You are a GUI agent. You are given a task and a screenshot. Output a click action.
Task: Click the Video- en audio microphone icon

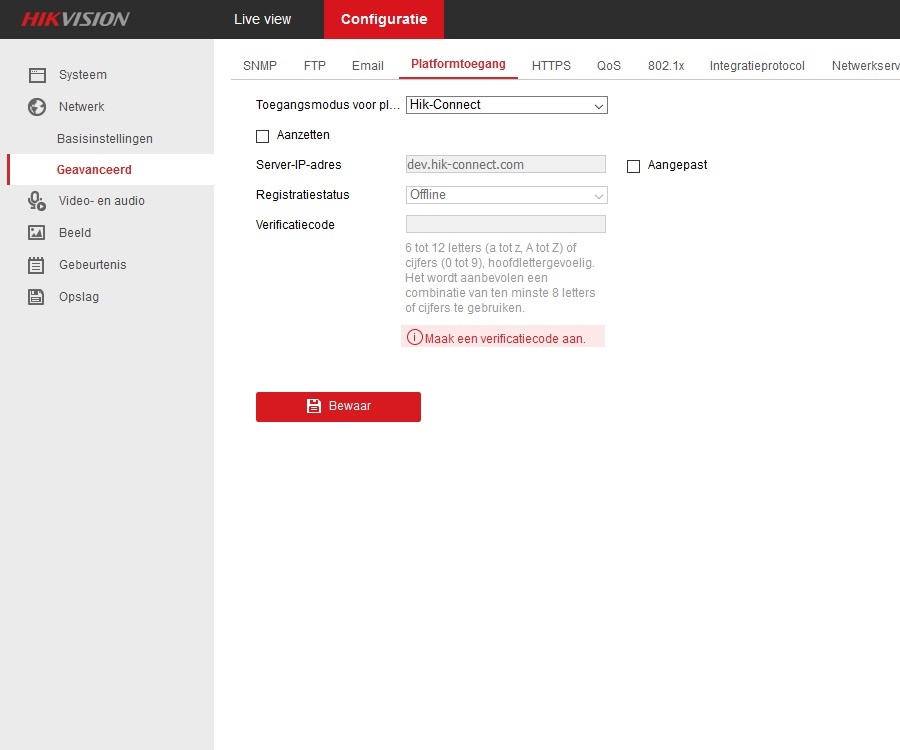(x=37, y=201)
